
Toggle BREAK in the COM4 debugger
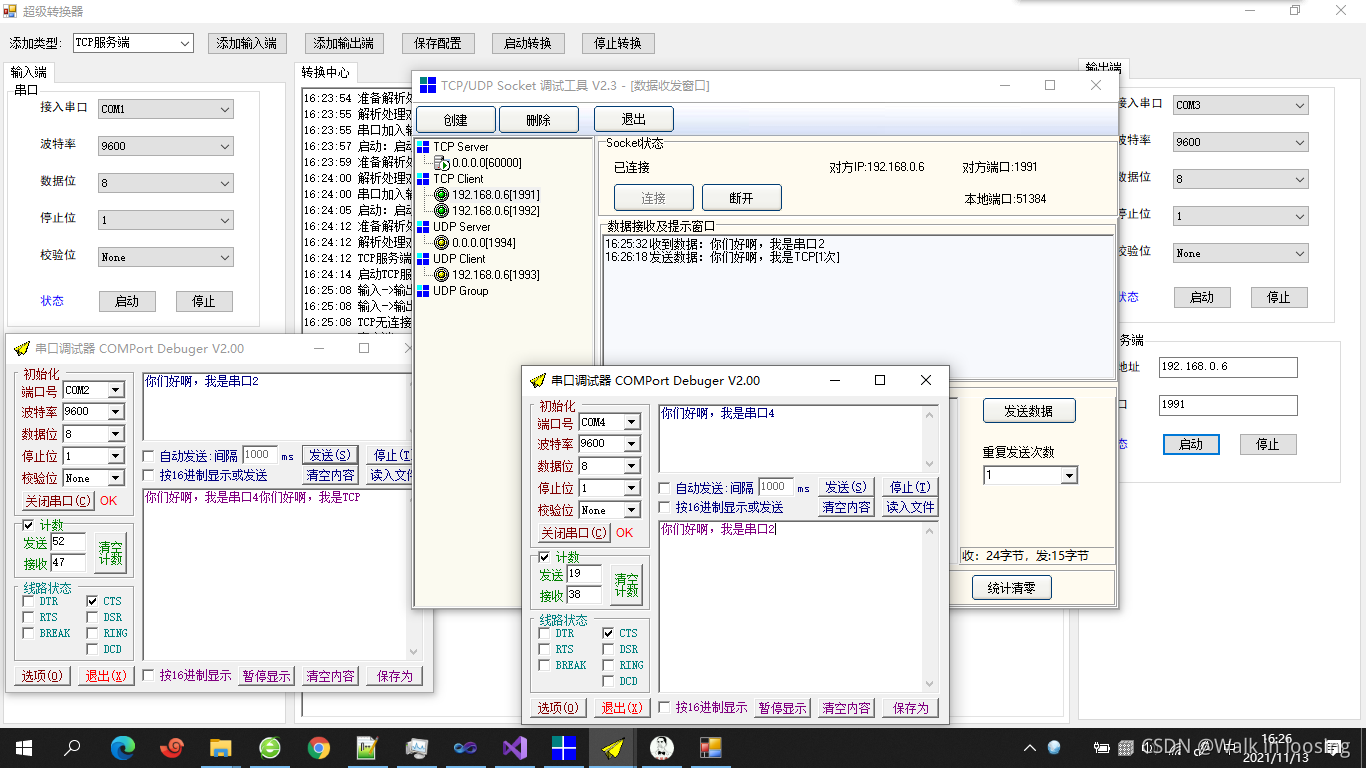click(544, 665)
